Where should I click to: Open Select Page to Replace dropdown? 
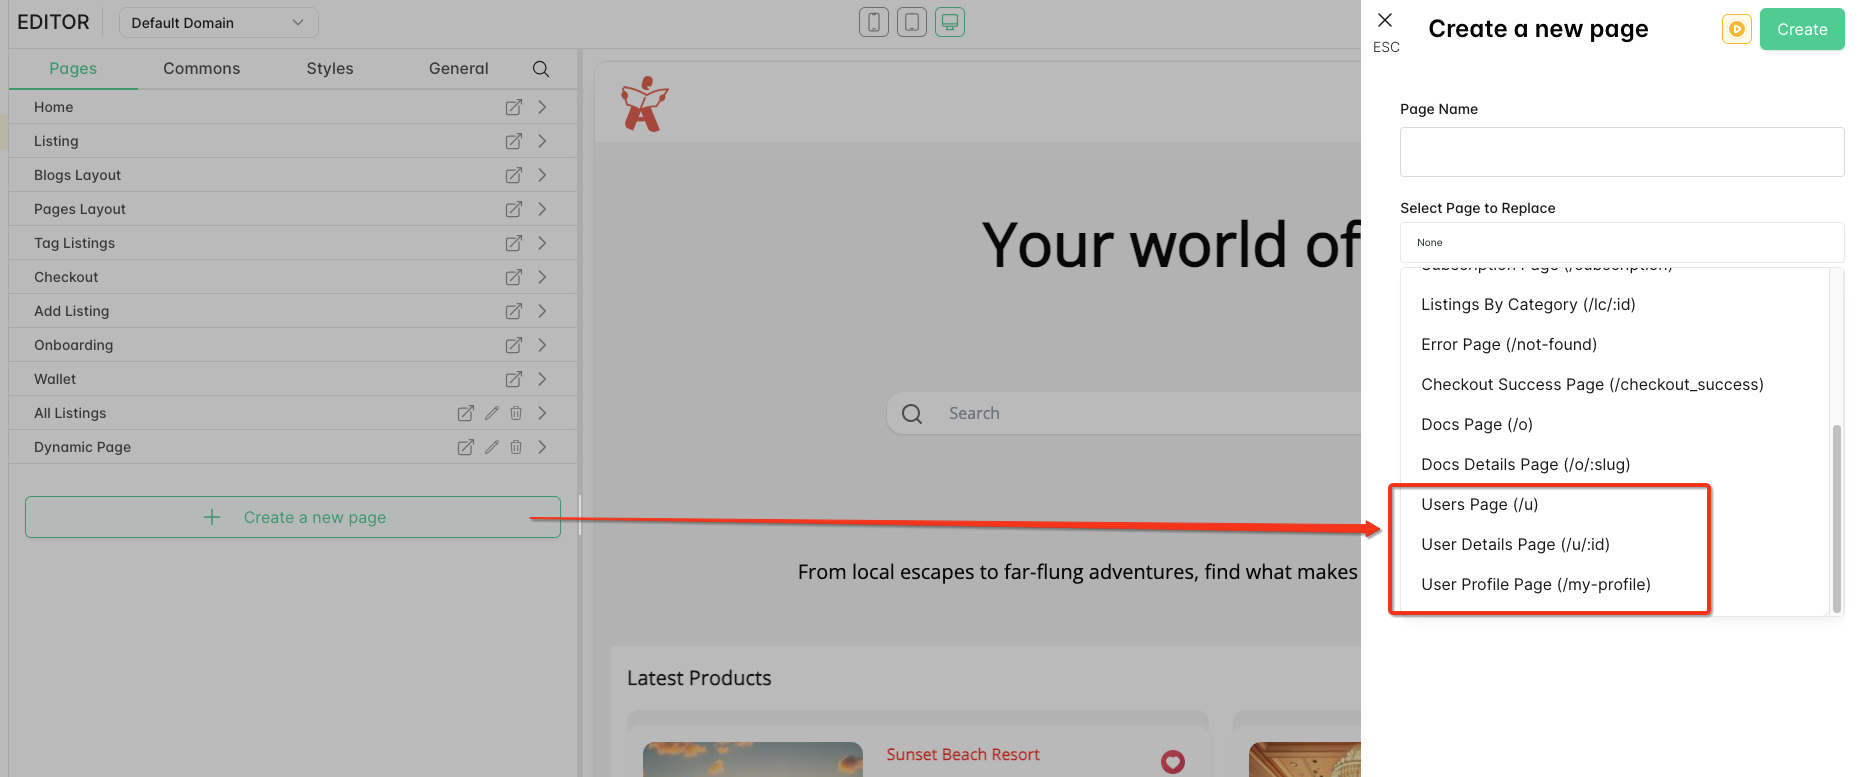click(1621, 243)
